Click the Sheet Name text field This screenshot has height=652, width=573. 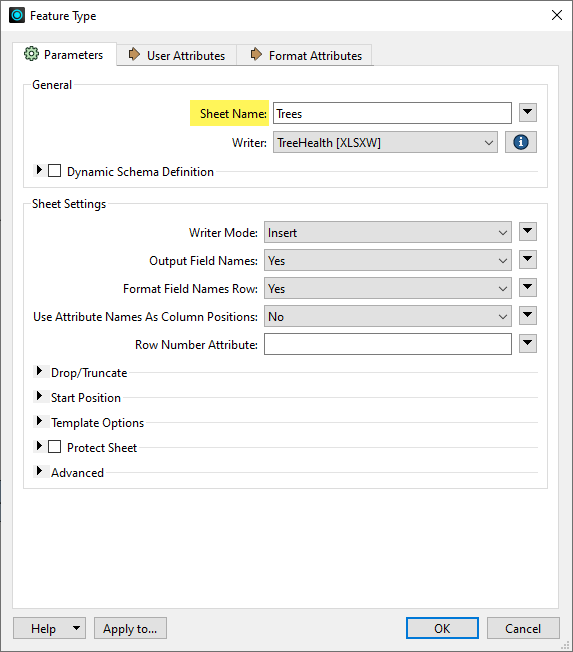[x=392, y=113]
